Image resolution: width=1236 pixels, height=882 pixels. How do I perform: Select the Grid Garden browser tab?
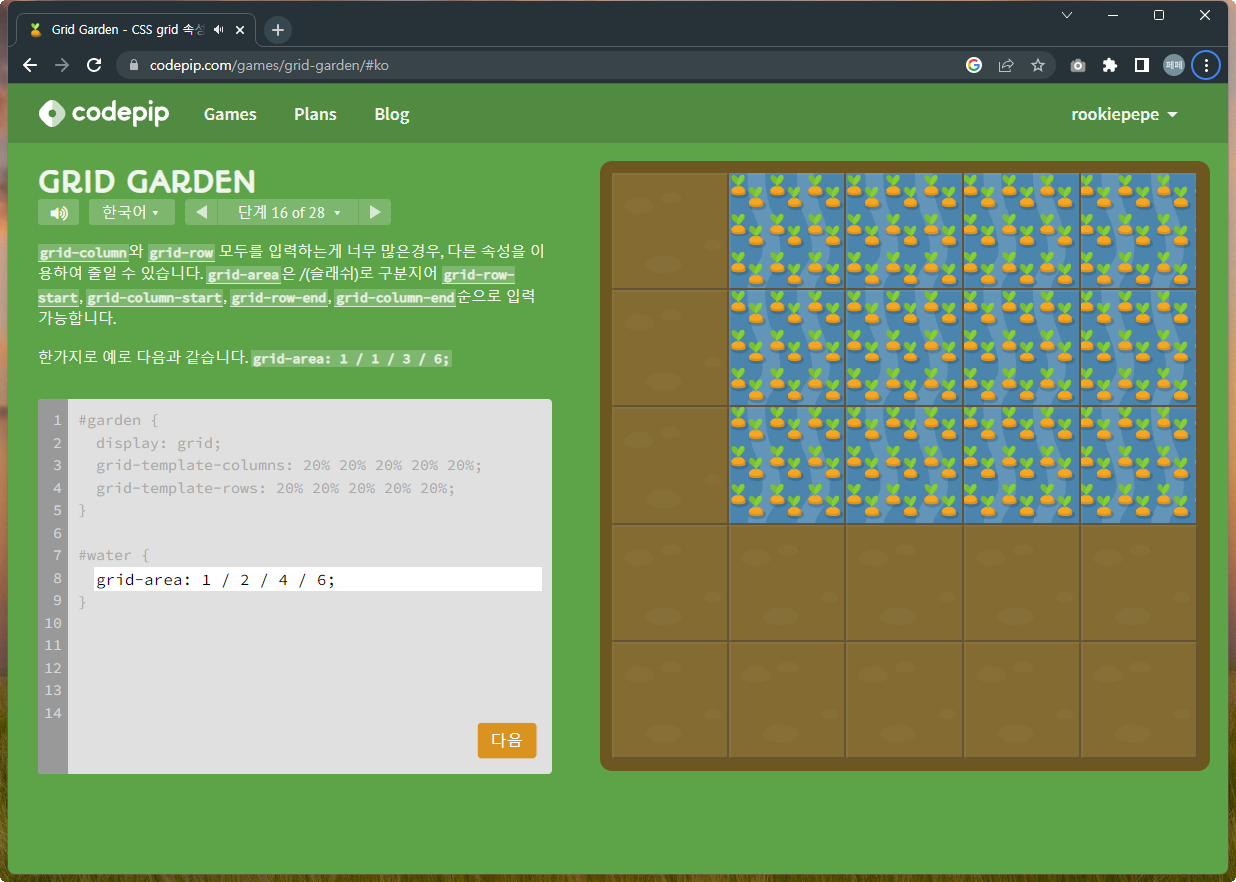click(136, 30)
